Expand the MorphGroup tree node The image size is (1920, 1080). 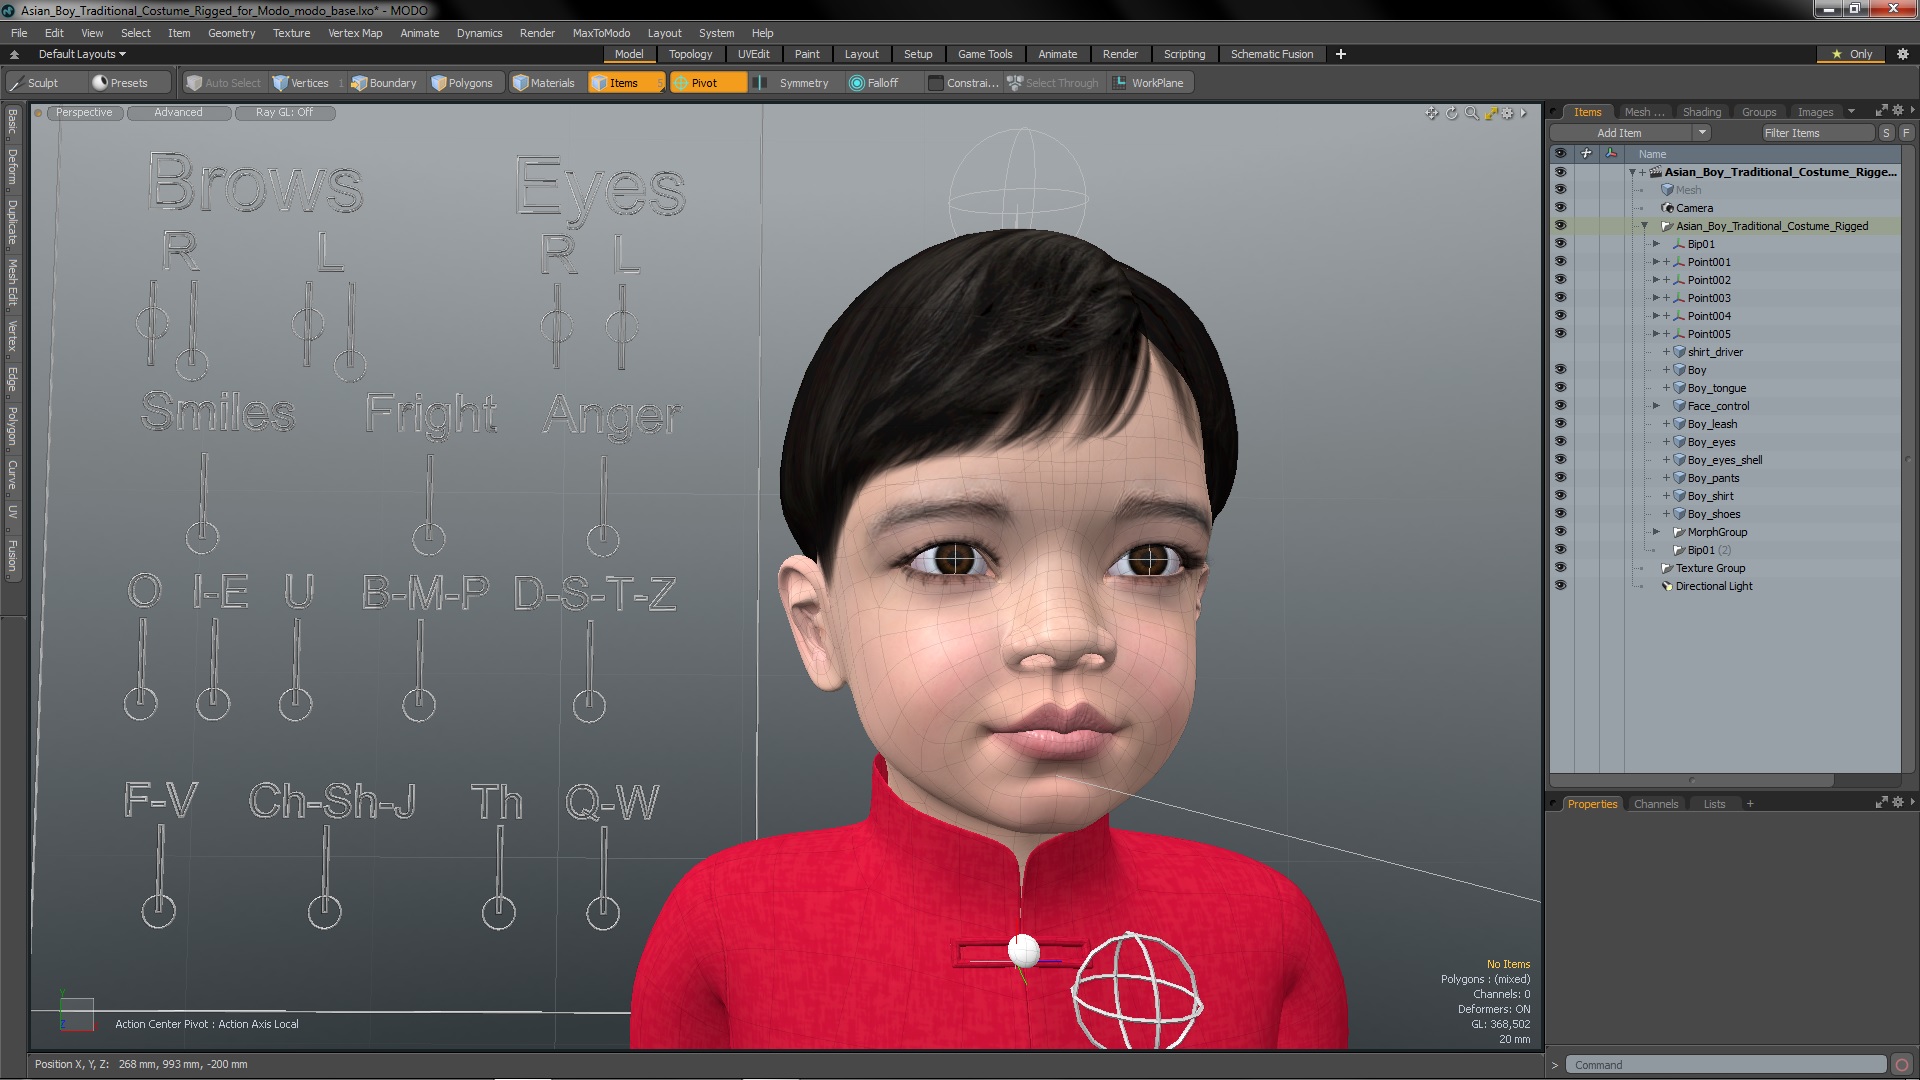click(1656, 532)
